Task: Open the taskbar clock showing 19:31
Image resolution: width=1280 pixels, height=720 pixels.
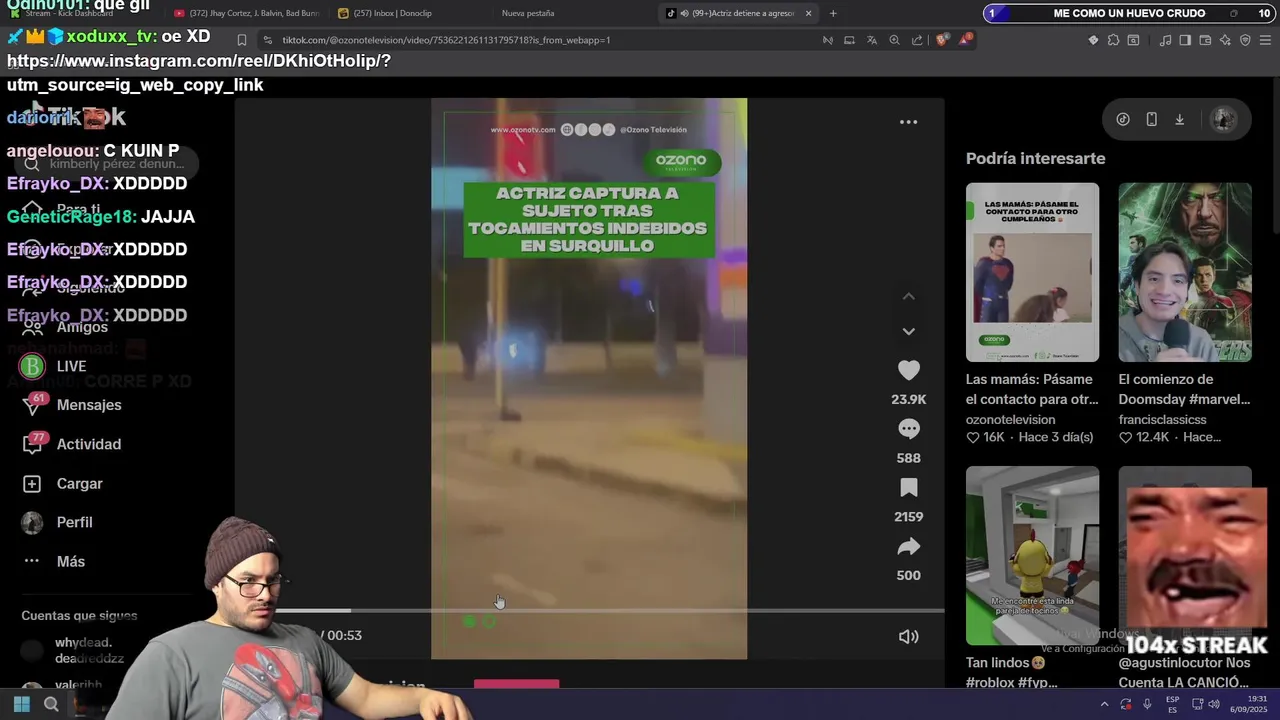Action: point(1249,704)
